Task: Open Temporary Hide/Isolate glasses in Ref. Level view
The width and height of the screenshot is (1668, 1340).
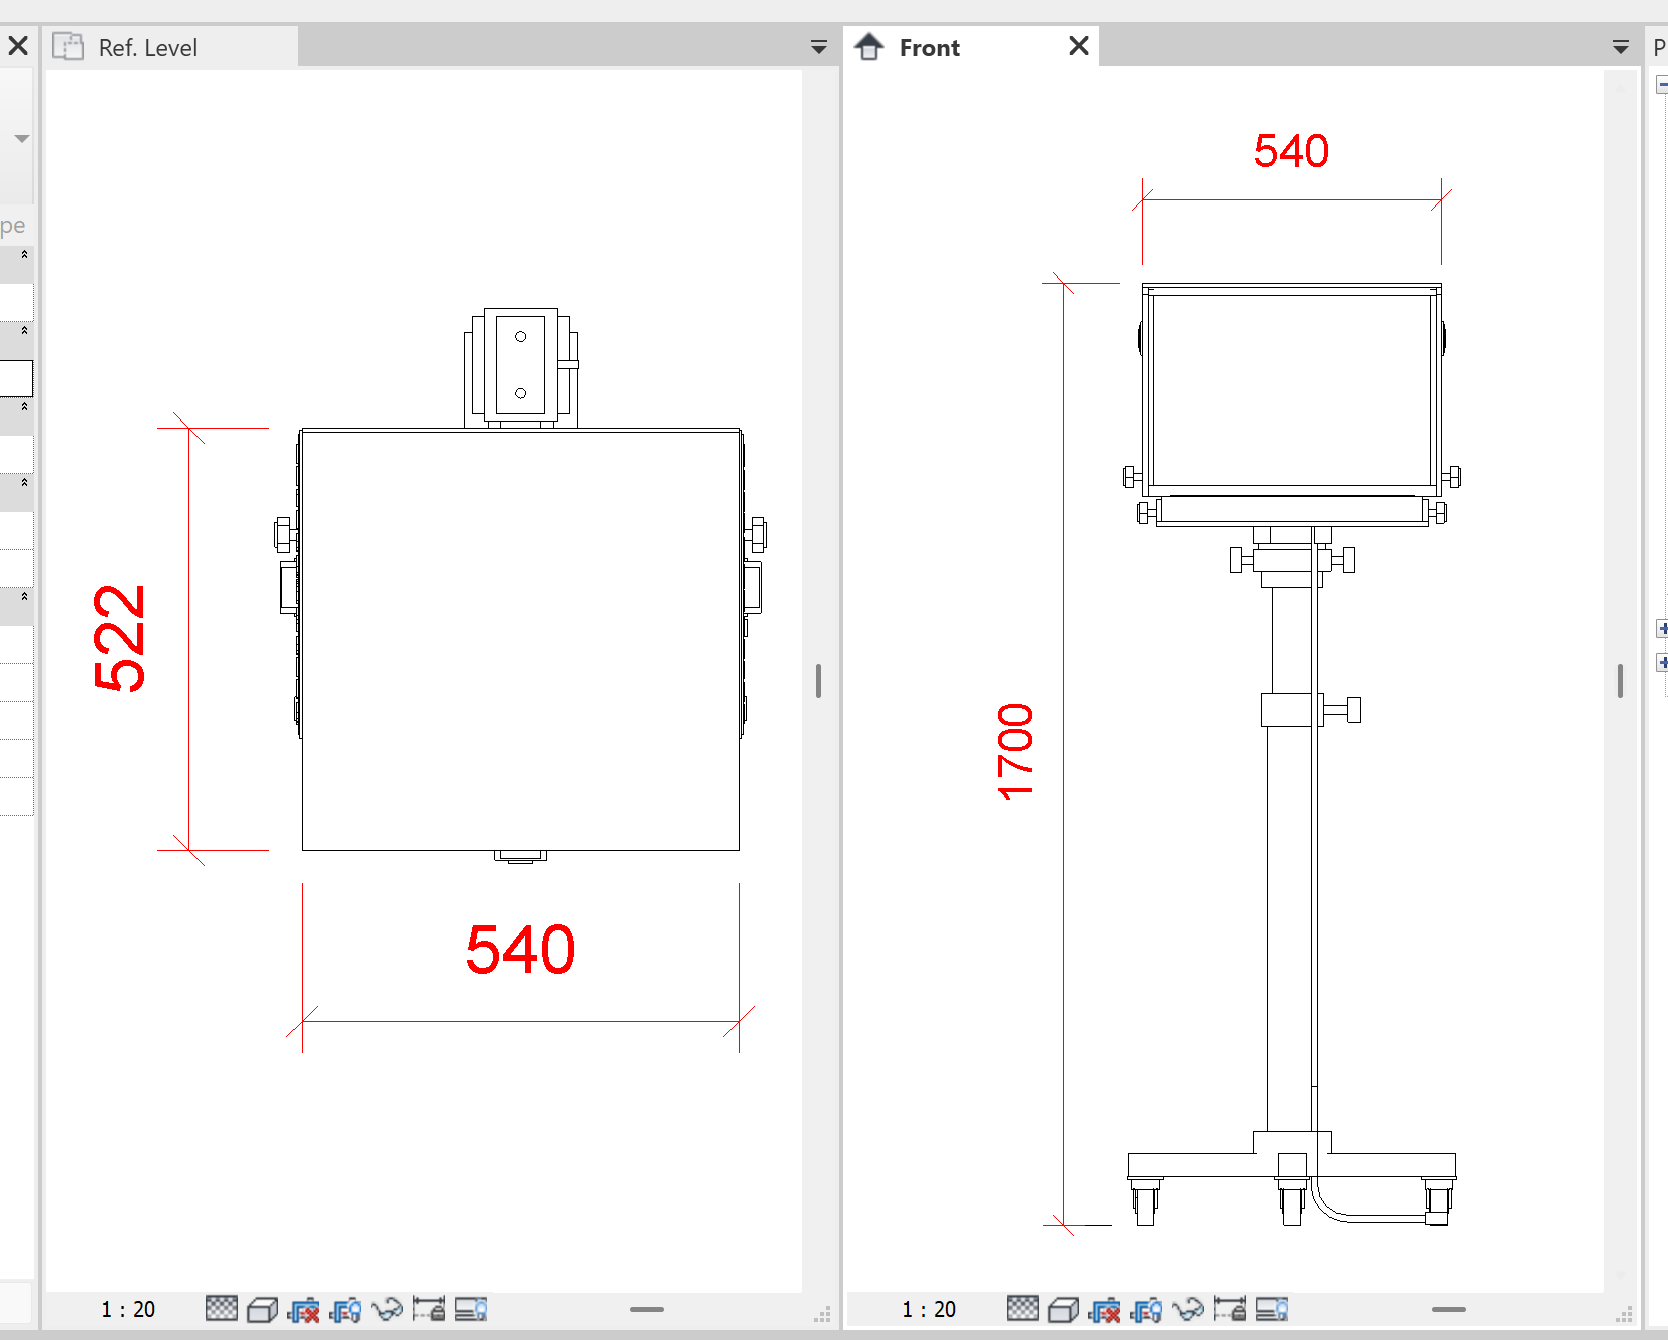Action: pos(387,1308)
